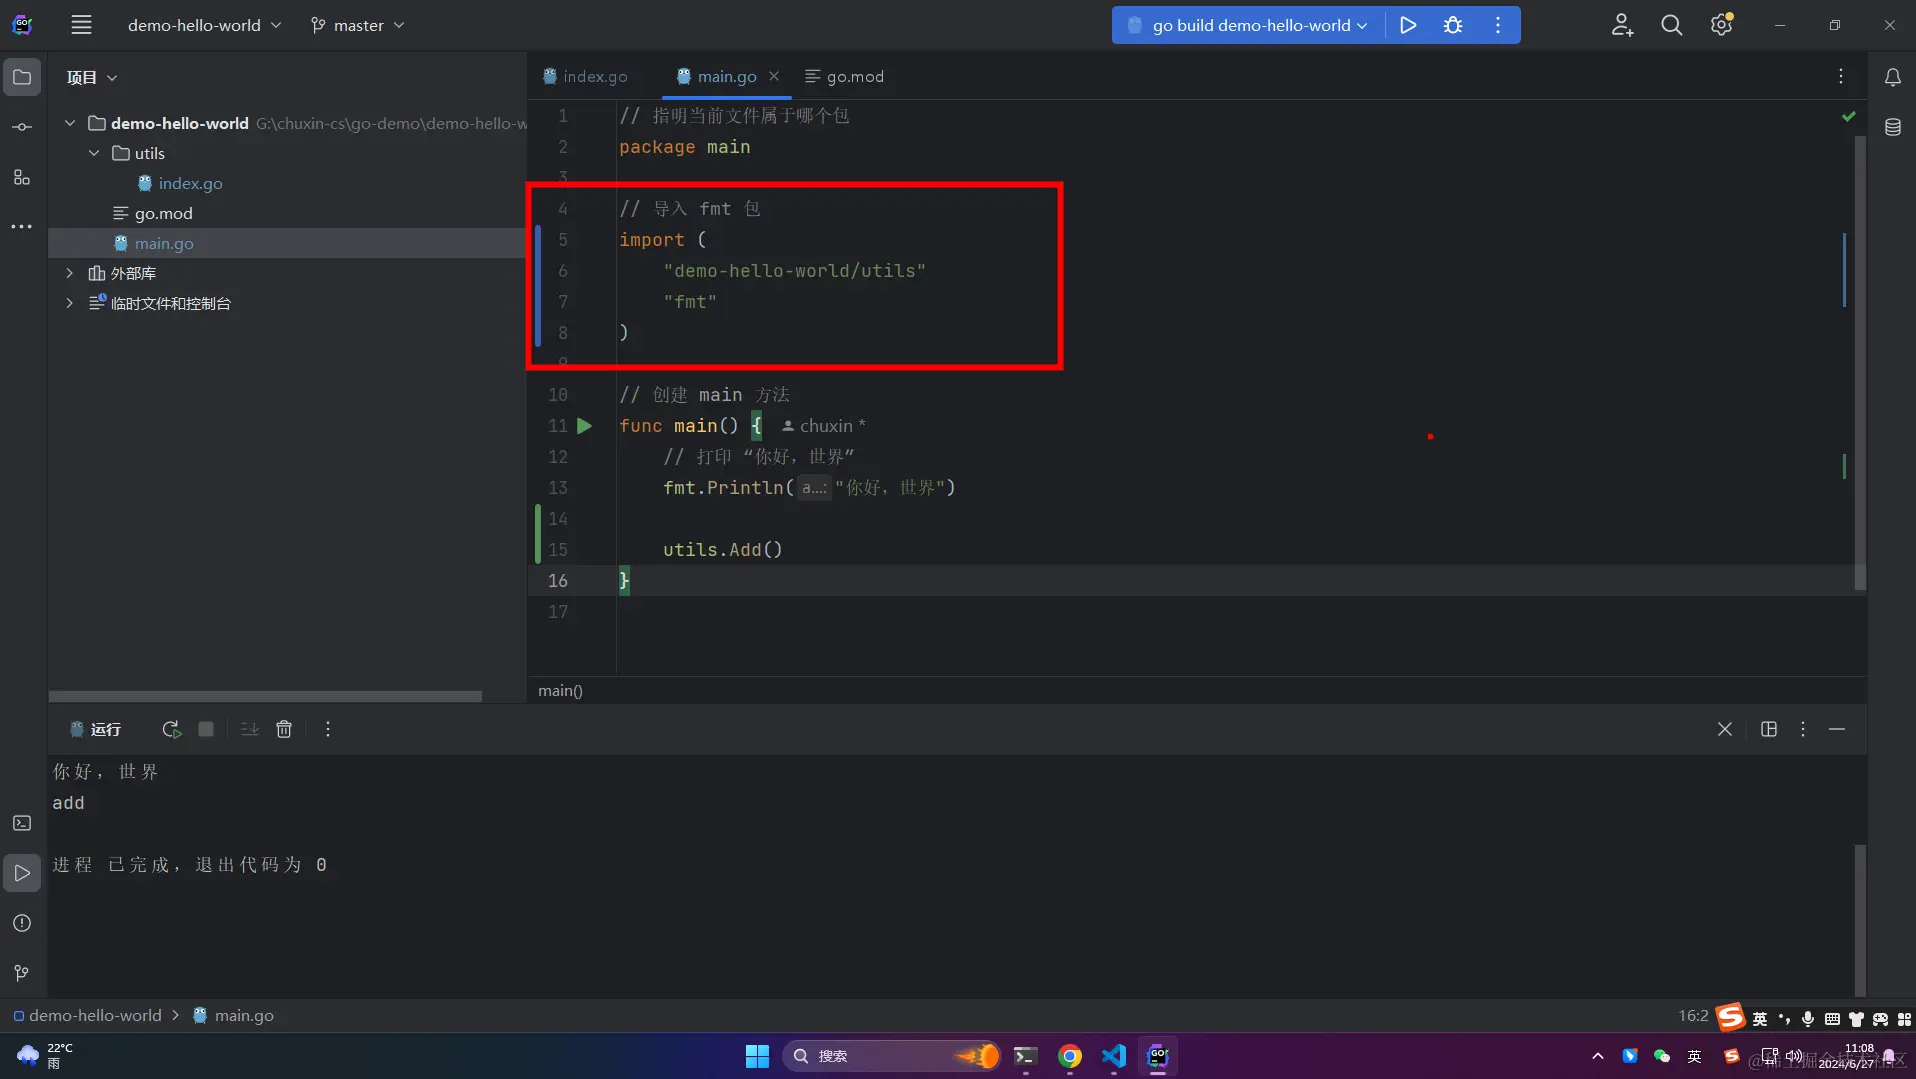Open the main hamburger menu
The height and width of the screenshot is (1079, 1916).
point(81,25)
